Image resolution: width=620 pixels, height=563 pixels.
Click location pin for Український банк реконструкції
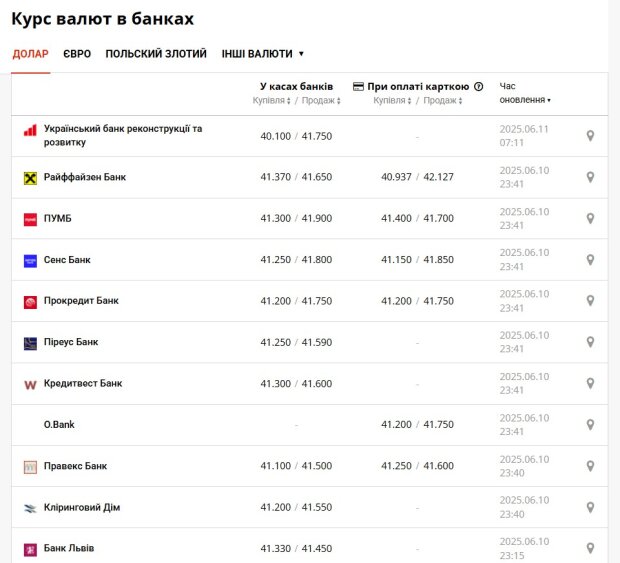[x=590, y=136]
